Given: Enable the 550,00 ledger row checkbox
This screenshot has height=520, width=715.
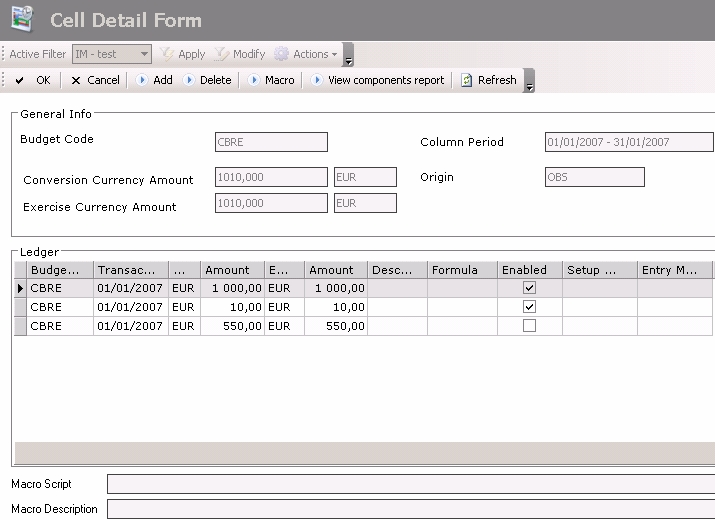Looking at the screenshot, I should click(529, 326).
